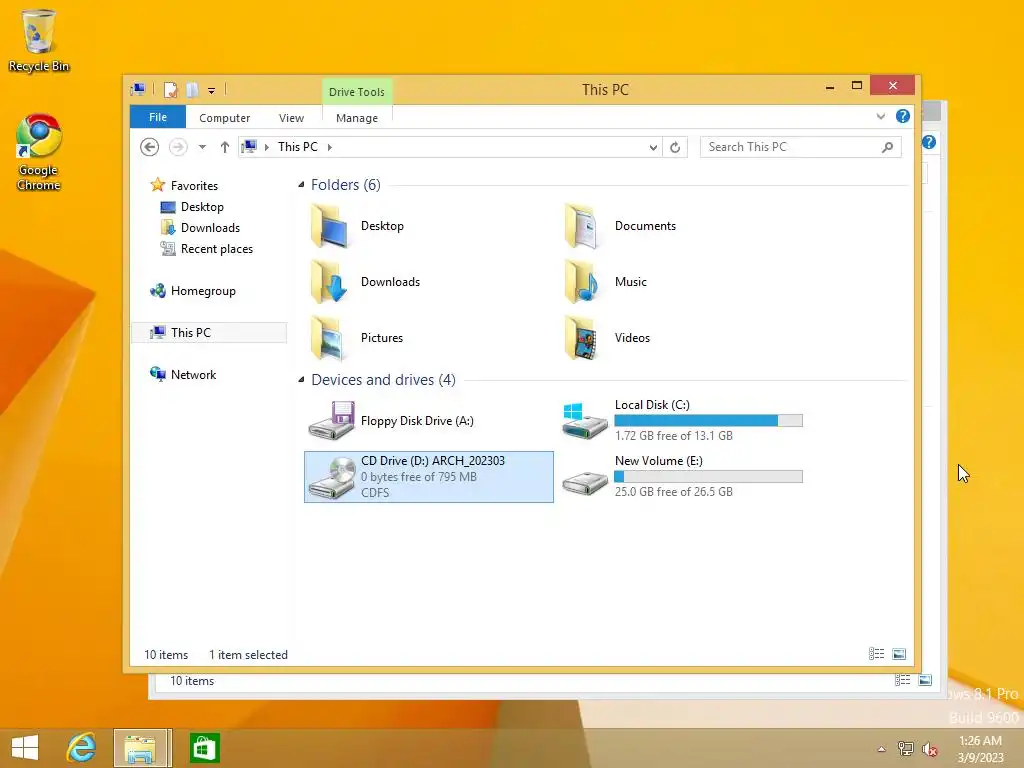Expand the chevron after This PC breadcrumb
This screenshot has height=768, width=1024.
pyautogui.click(x=330, y=147)
